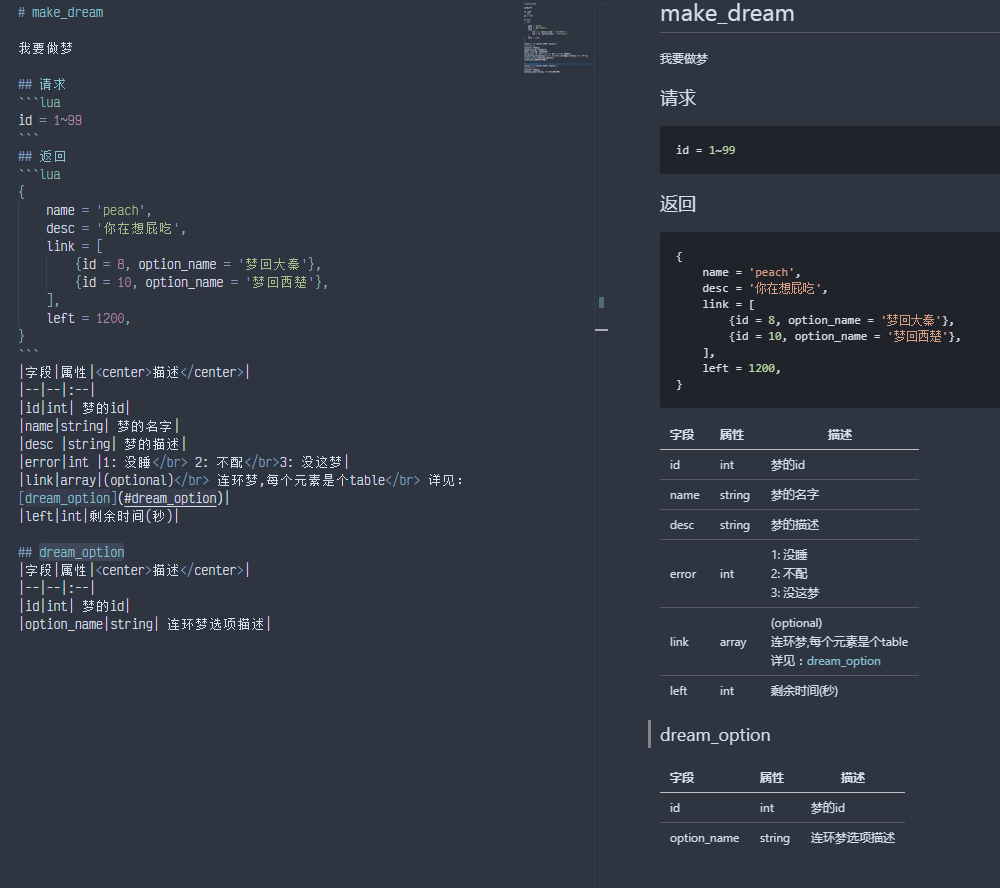Viewport: 1000px width, 888px height.
Task: Click '剩余时间(秒)' in the preview table
Action: click(x=804, y=691)
